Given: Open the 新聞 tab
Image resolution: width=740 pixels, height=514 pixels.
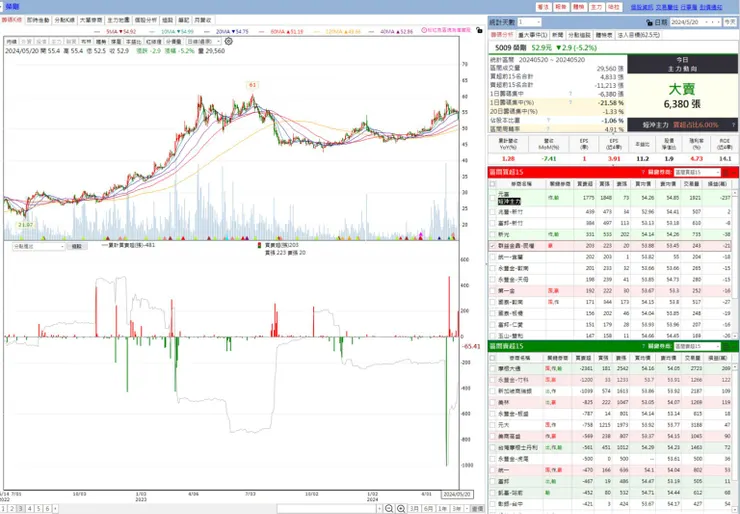Looking at the screenshot, I should click(x=557, y=35).
